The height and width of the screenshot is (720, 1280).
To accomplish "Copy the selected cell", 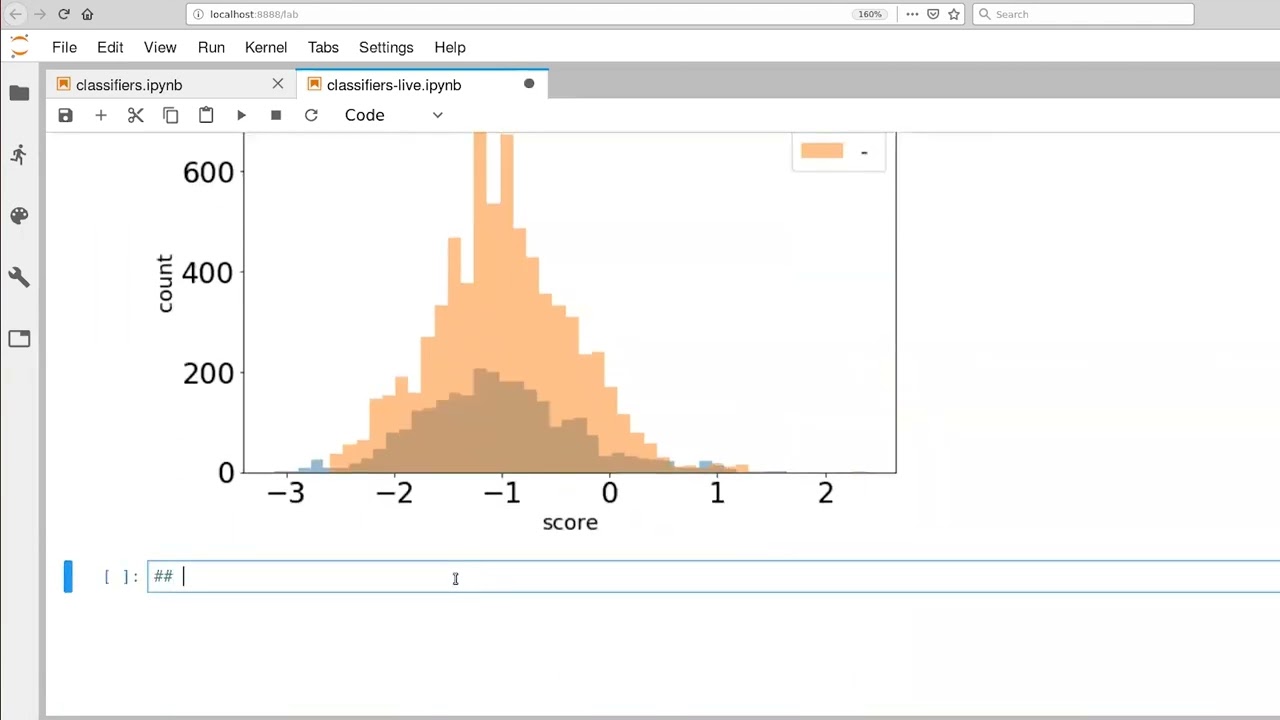I will click(x=171, y=115).
